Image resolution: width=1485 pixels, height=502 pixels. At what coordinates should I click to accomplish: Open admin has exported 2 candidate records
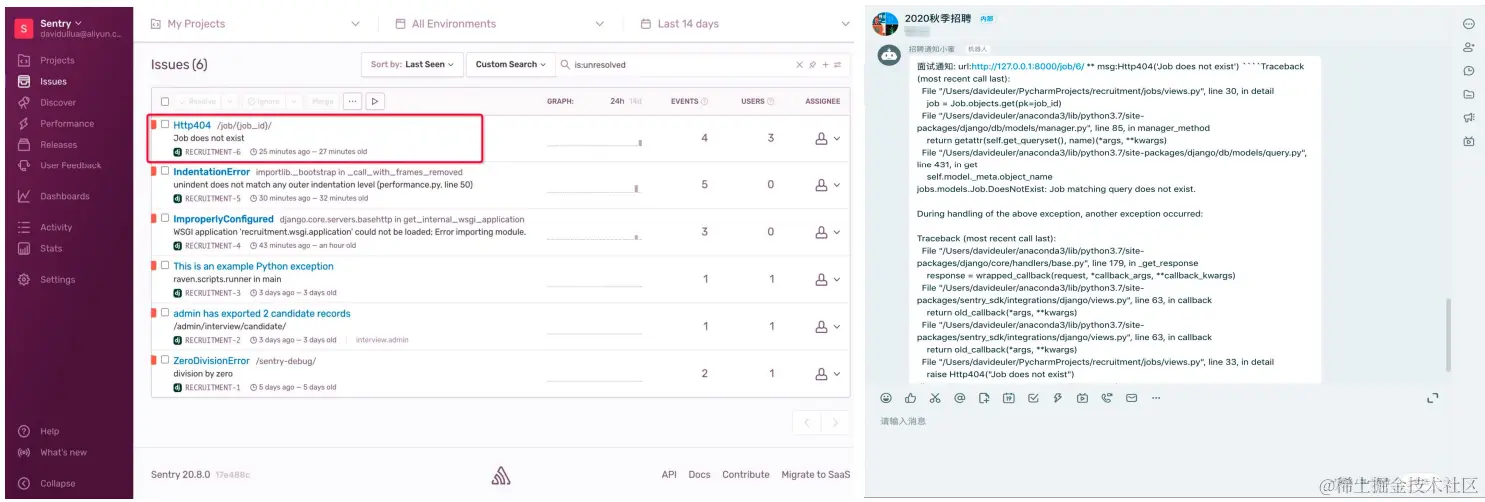262,313
